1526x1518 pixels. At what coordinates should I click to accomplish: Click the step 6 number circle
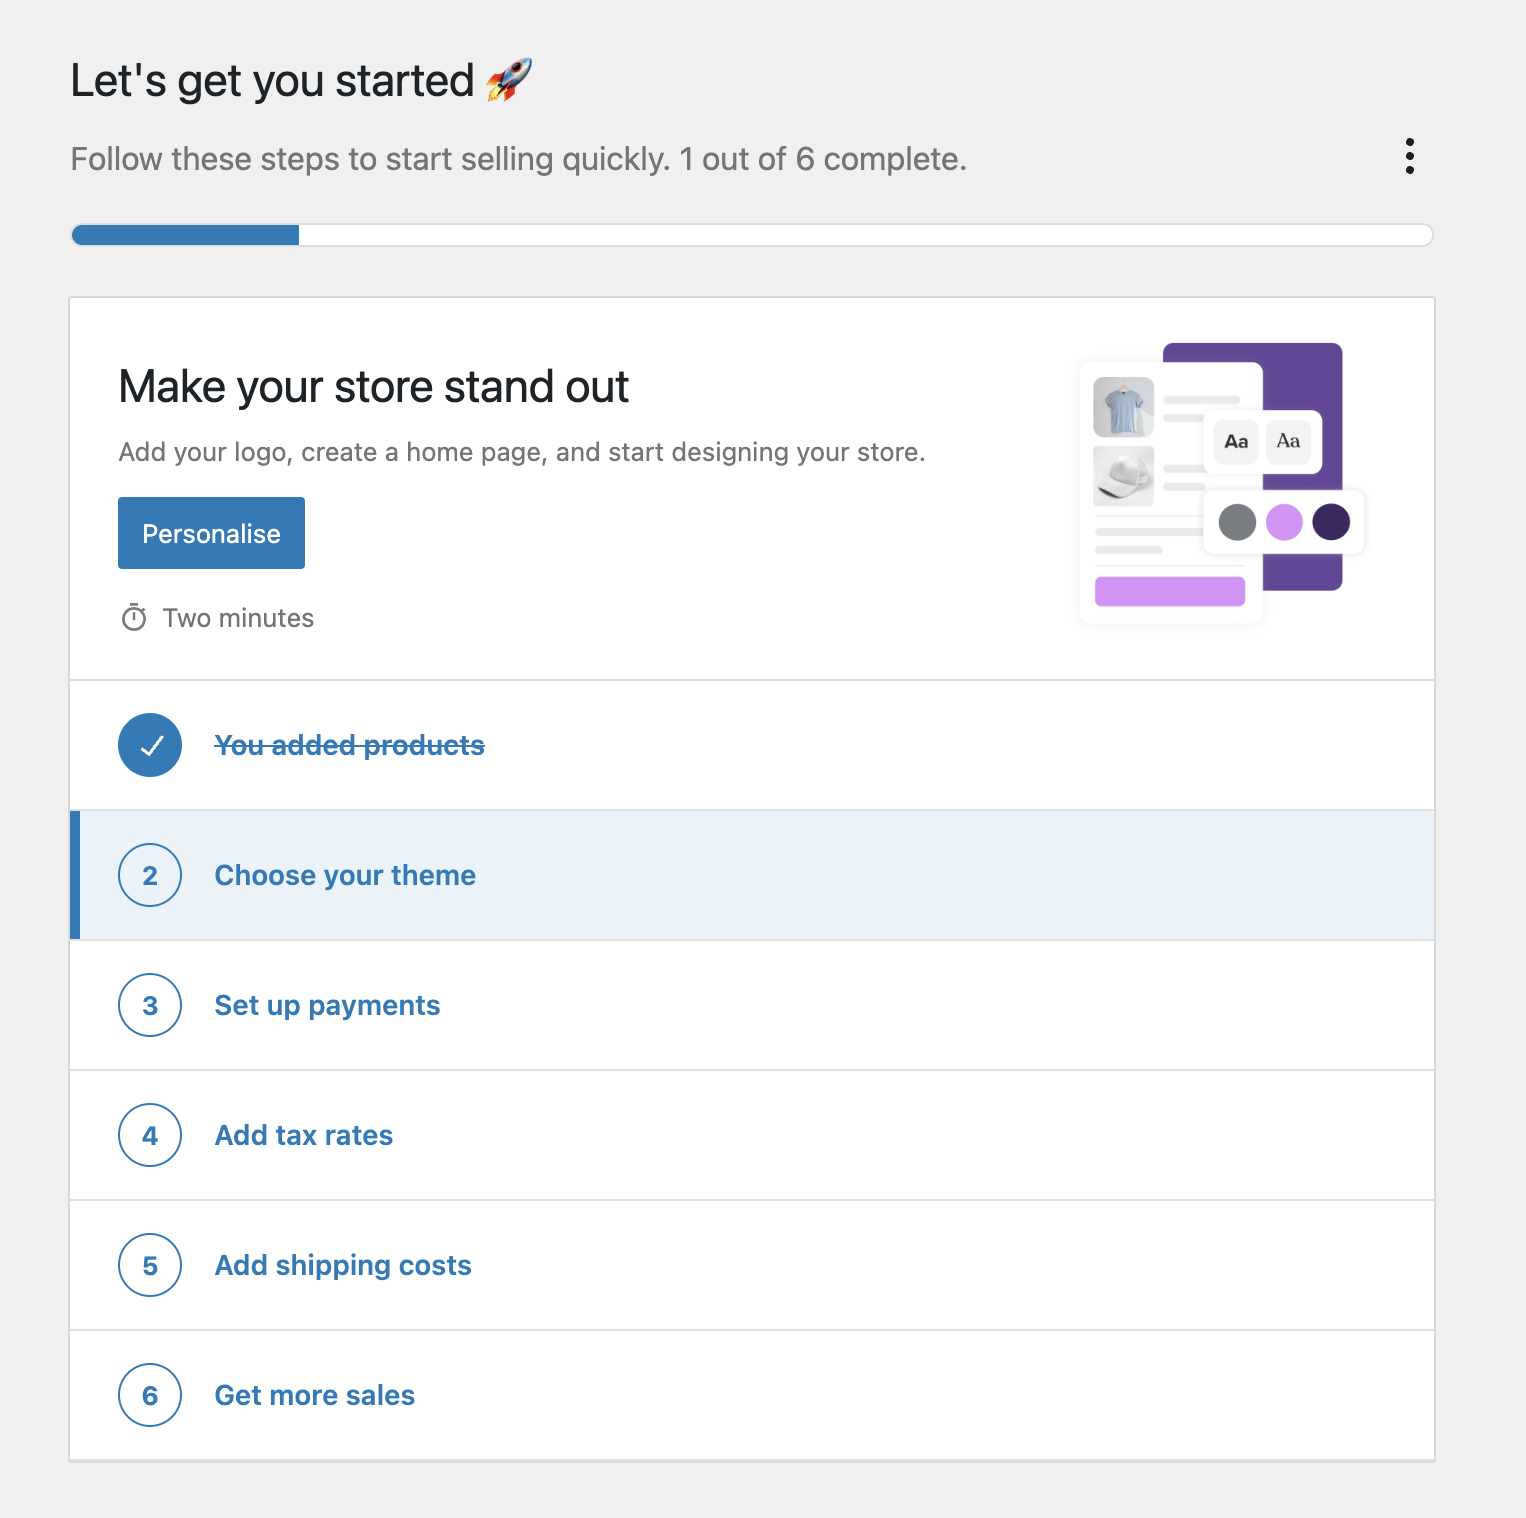pos(150,1395)
